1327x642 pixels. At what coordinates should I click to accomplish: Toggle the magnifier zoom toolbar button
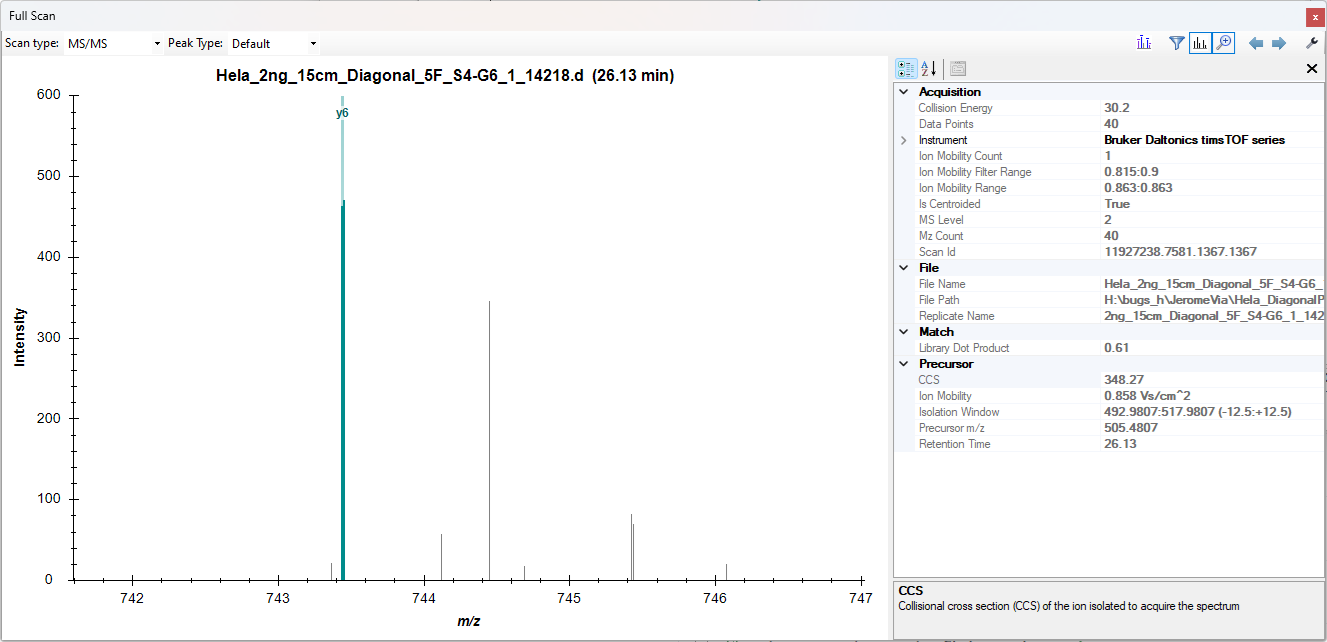(x=1223, y=43)
